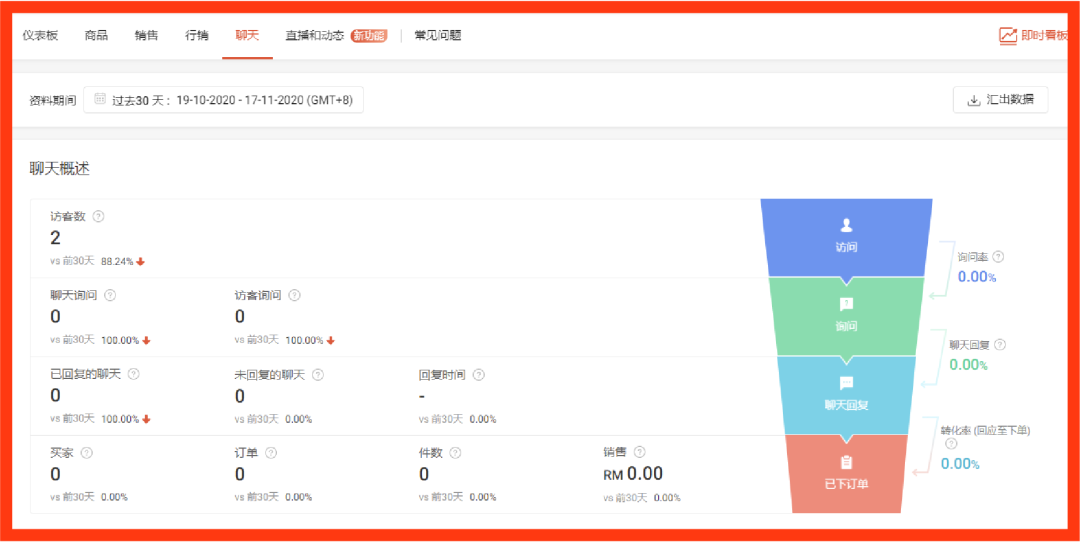
Task: Open the 资料期间 date range picker
Action: (223, 100)
